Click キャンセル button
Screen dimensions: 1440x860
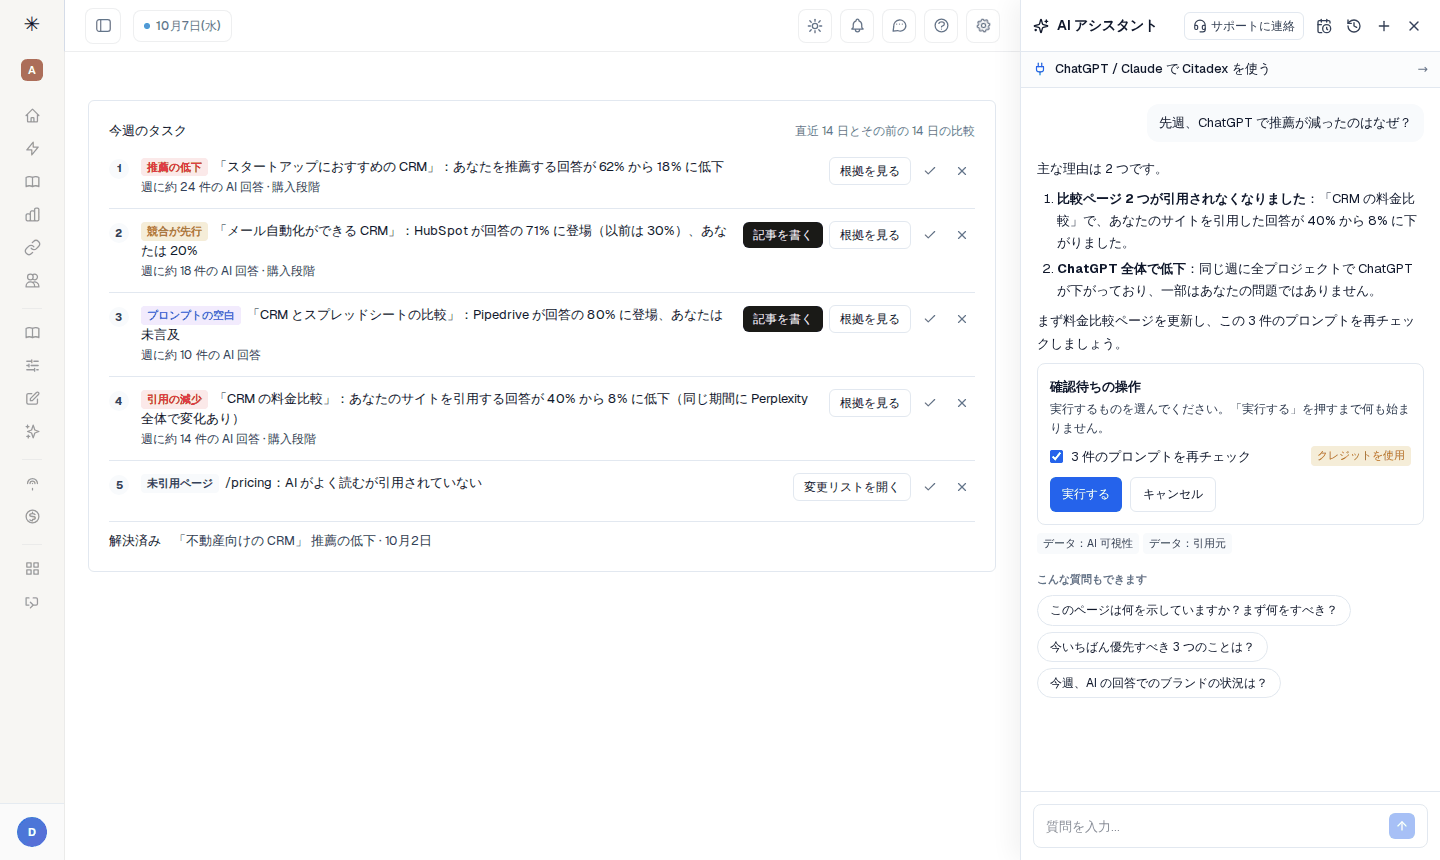[x=1173, y=495]
